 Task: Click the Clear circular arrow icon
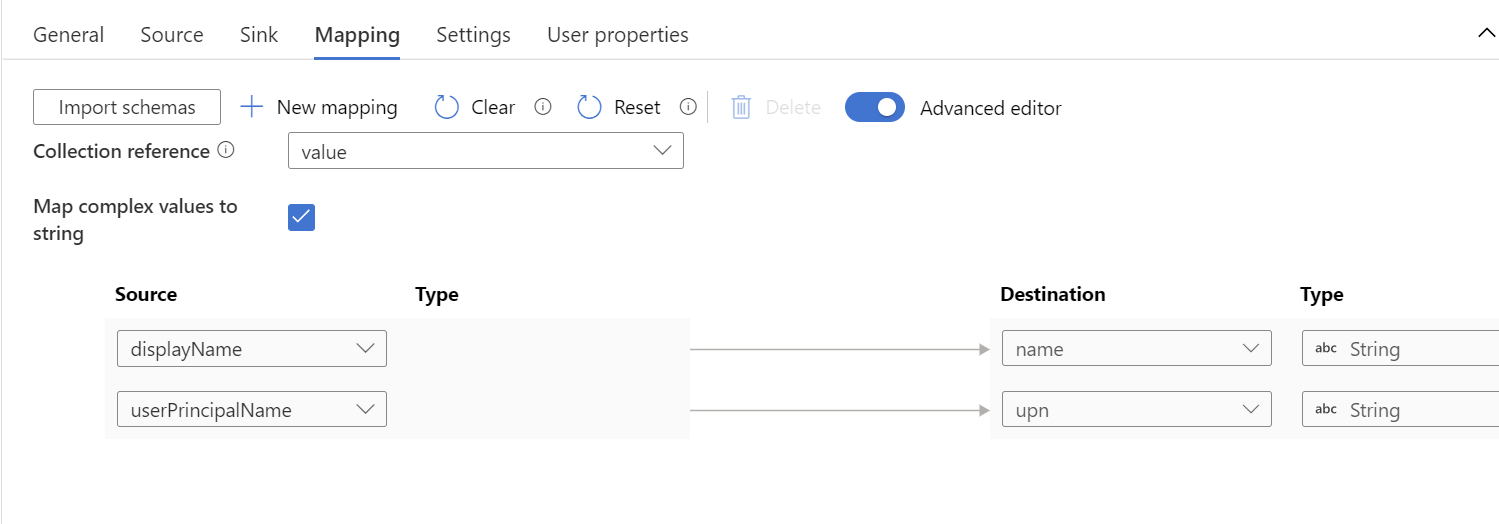tap(446, 107)
